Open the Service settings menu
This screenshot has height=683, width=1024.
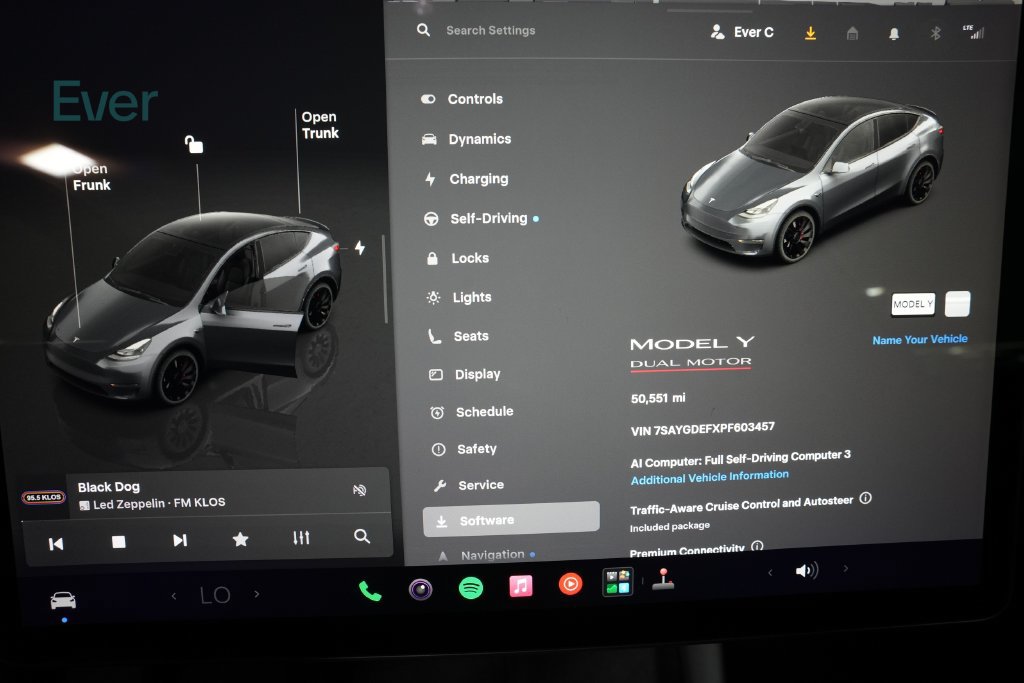click(469, 485)
